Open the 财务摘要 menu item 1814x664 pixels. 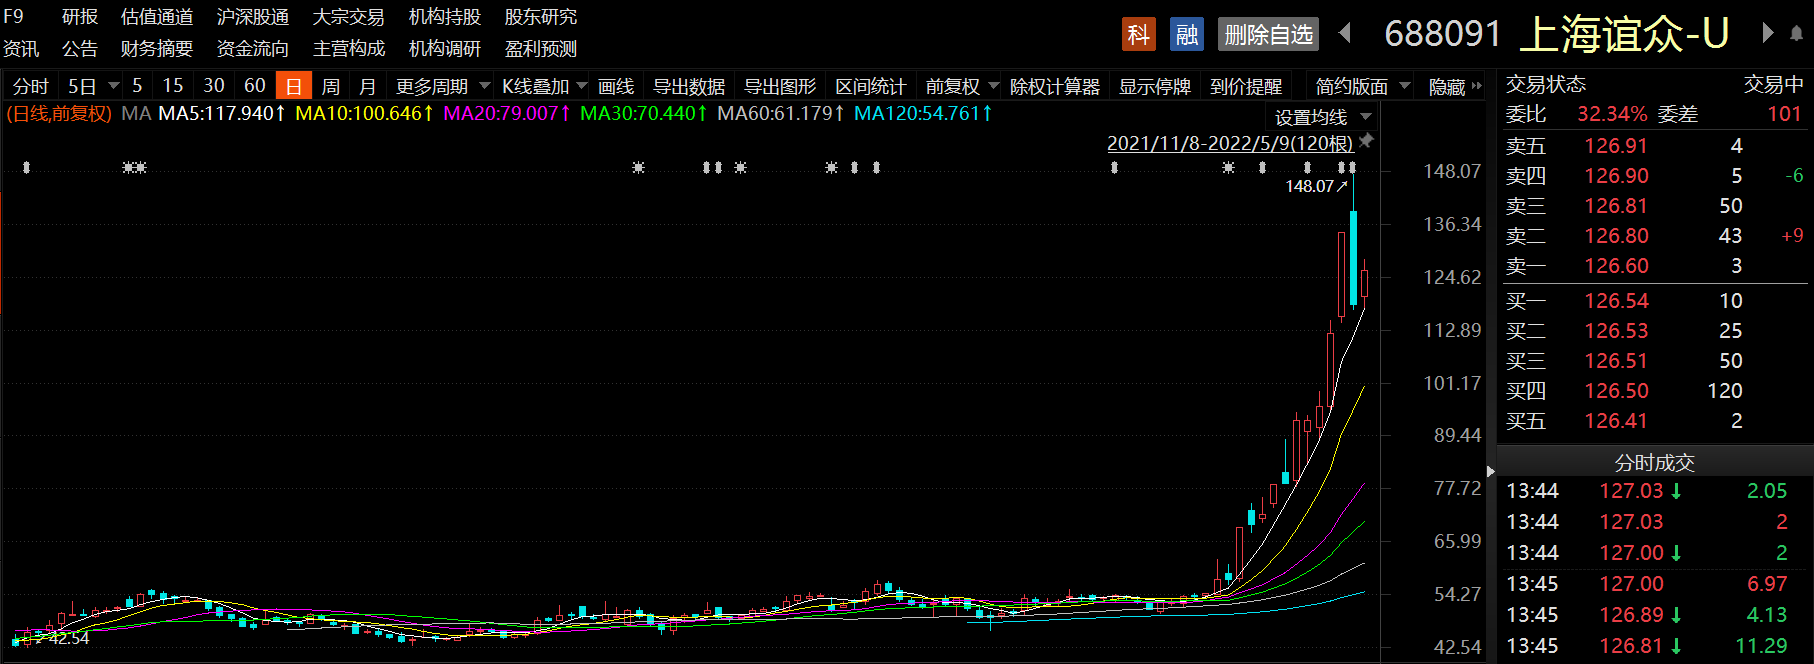[x=156, y=49]
